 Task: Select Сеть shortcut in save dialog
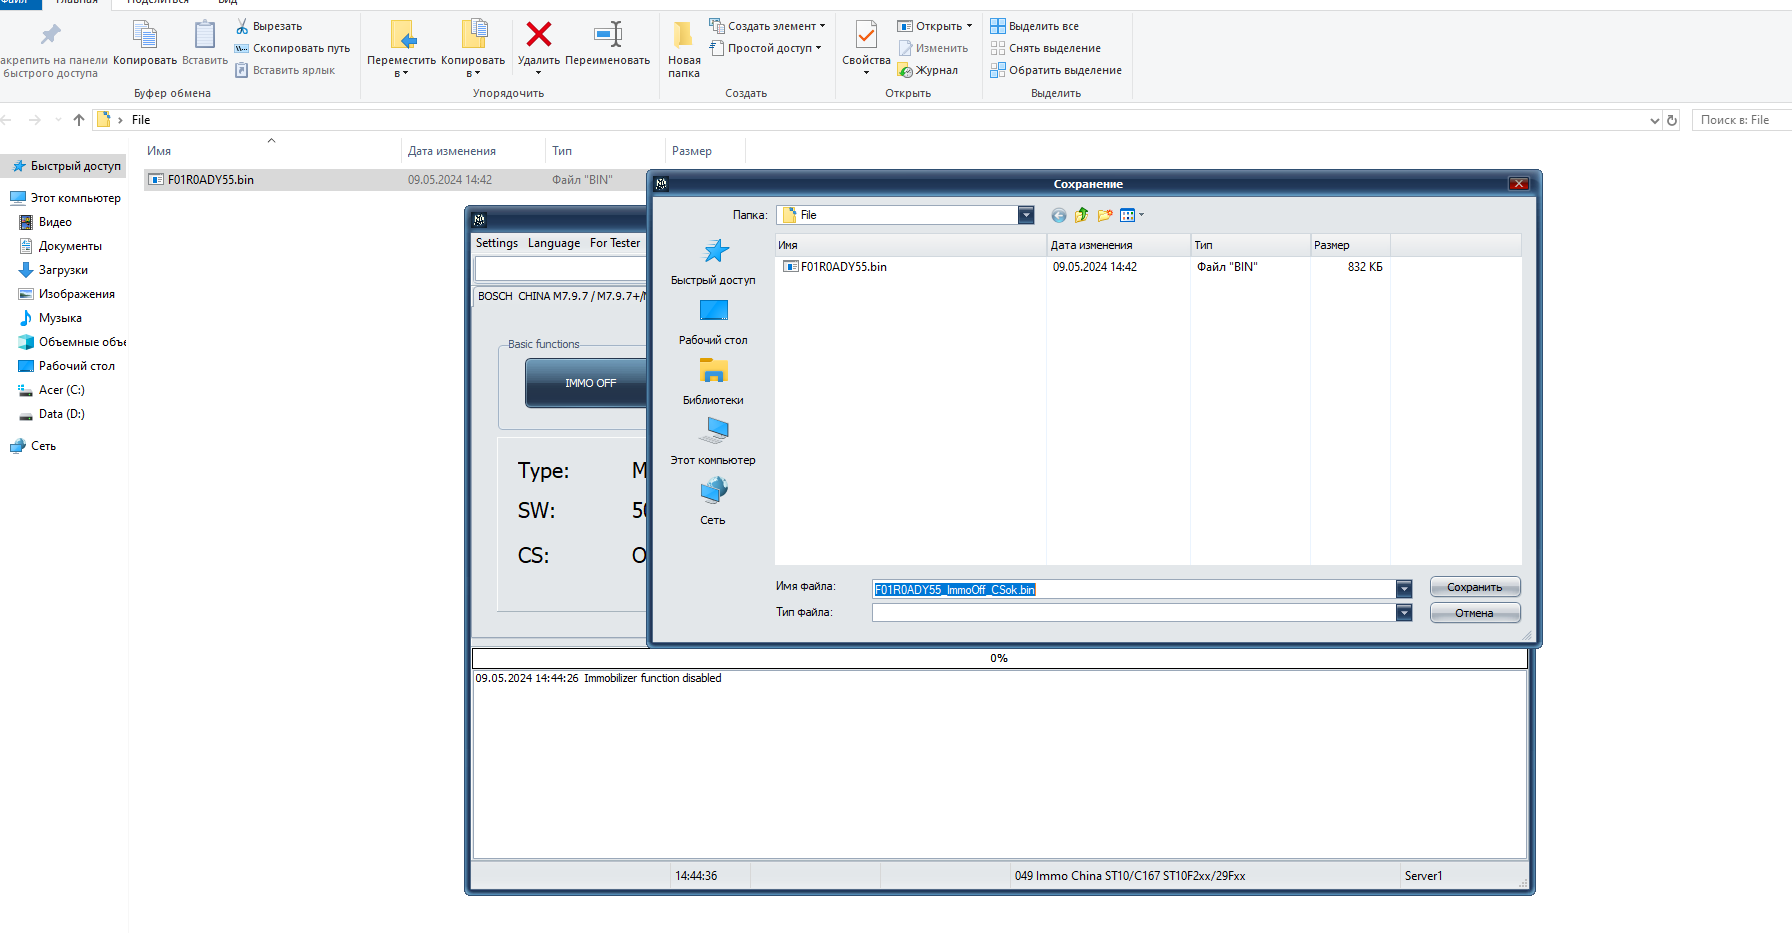(x=714, y=502)
